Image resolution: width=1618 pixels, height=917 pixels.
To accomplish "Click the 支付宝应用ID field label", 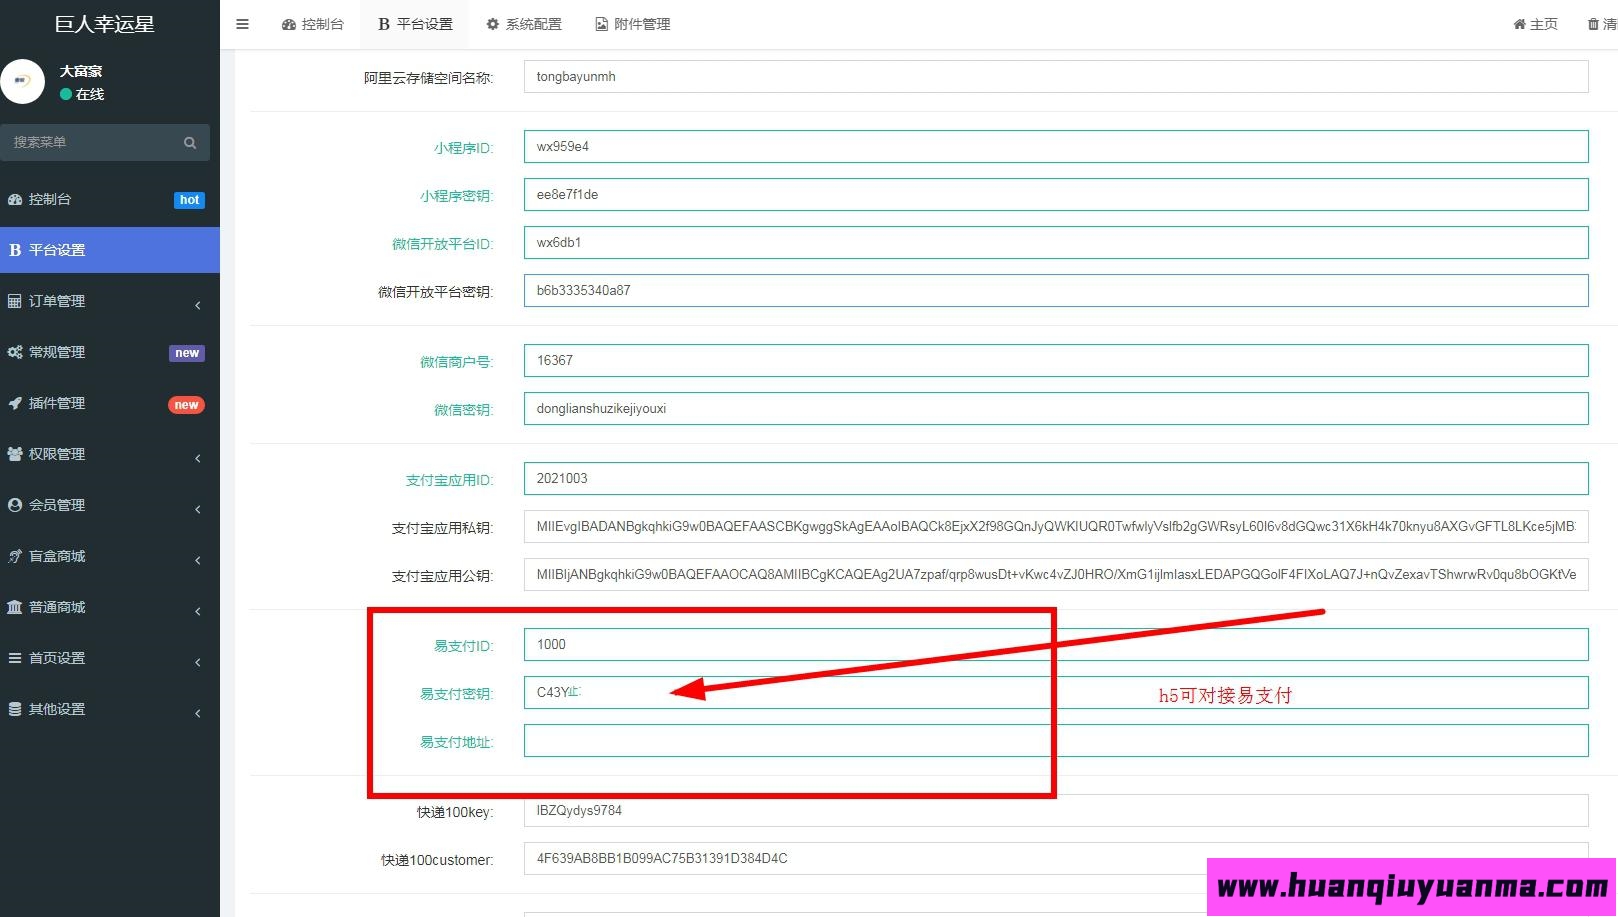I will click(x=449, y=480).
